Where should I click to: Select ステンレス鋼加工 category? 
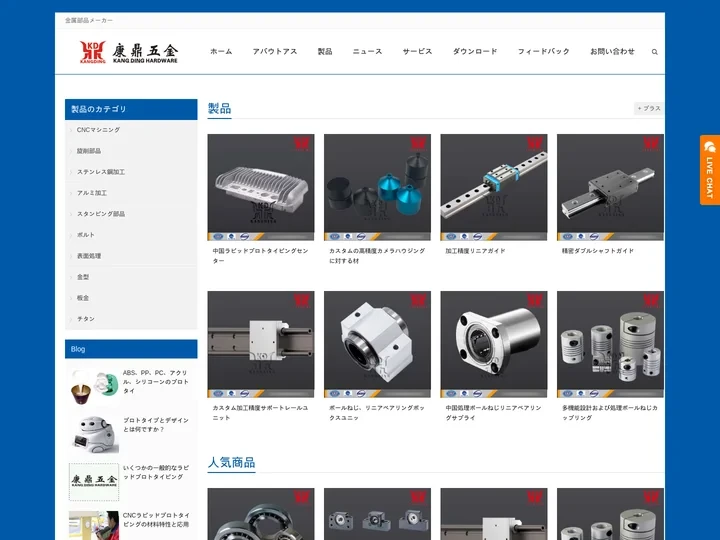pos(101,172)
